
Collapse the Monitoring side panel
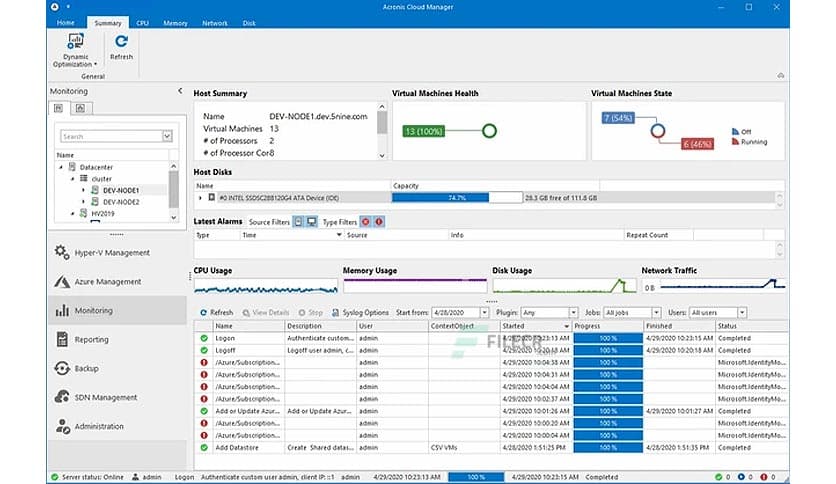pos(180,91)
